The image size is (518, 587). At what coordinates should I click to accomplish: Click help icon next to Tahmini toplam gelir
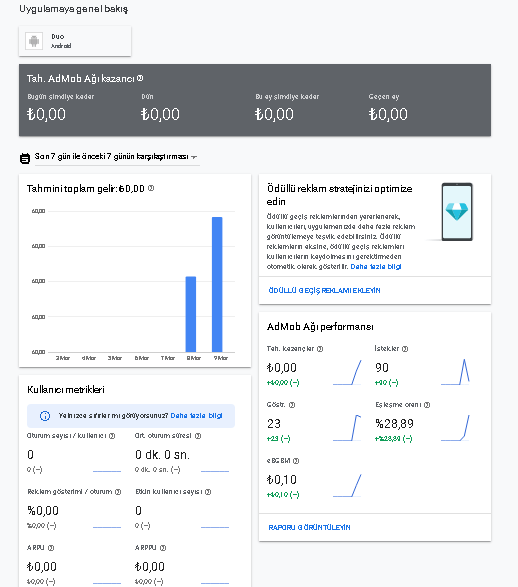[x=151, y=188]
